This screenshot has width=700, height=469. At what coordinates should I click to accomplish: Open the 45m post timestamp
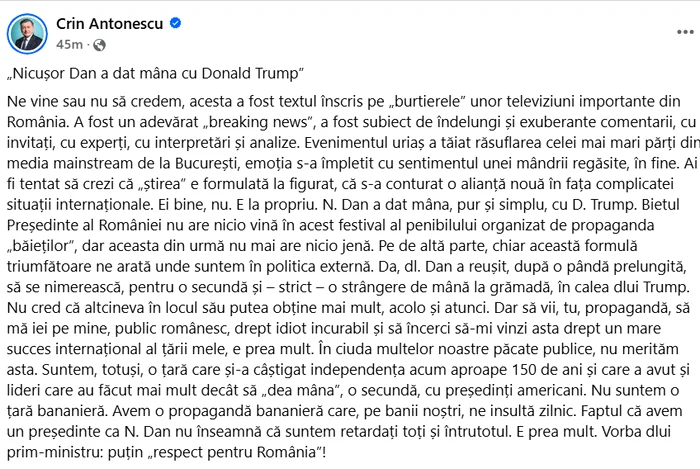point(69,45)
